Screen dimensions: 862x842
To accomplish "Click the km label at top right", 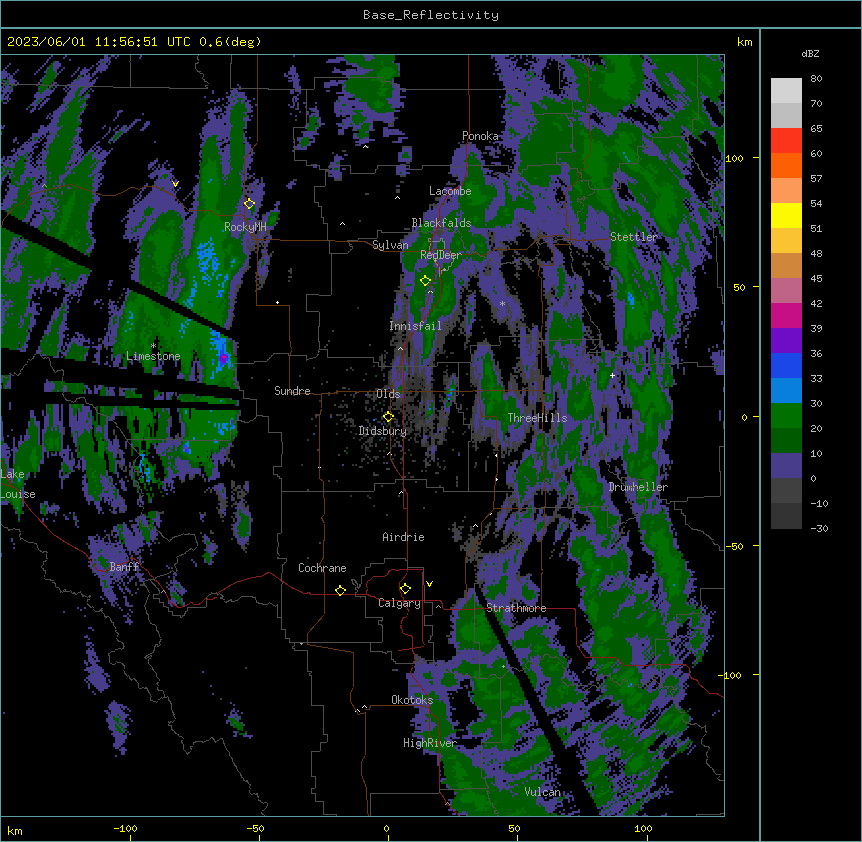I will pyautogui.click(x=745, y=42).
